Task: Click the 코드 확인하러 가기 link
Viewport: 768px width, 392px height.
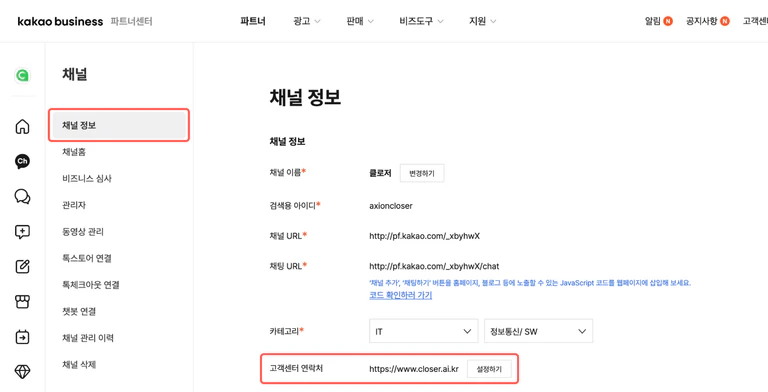Action: [x=401, y=295]
